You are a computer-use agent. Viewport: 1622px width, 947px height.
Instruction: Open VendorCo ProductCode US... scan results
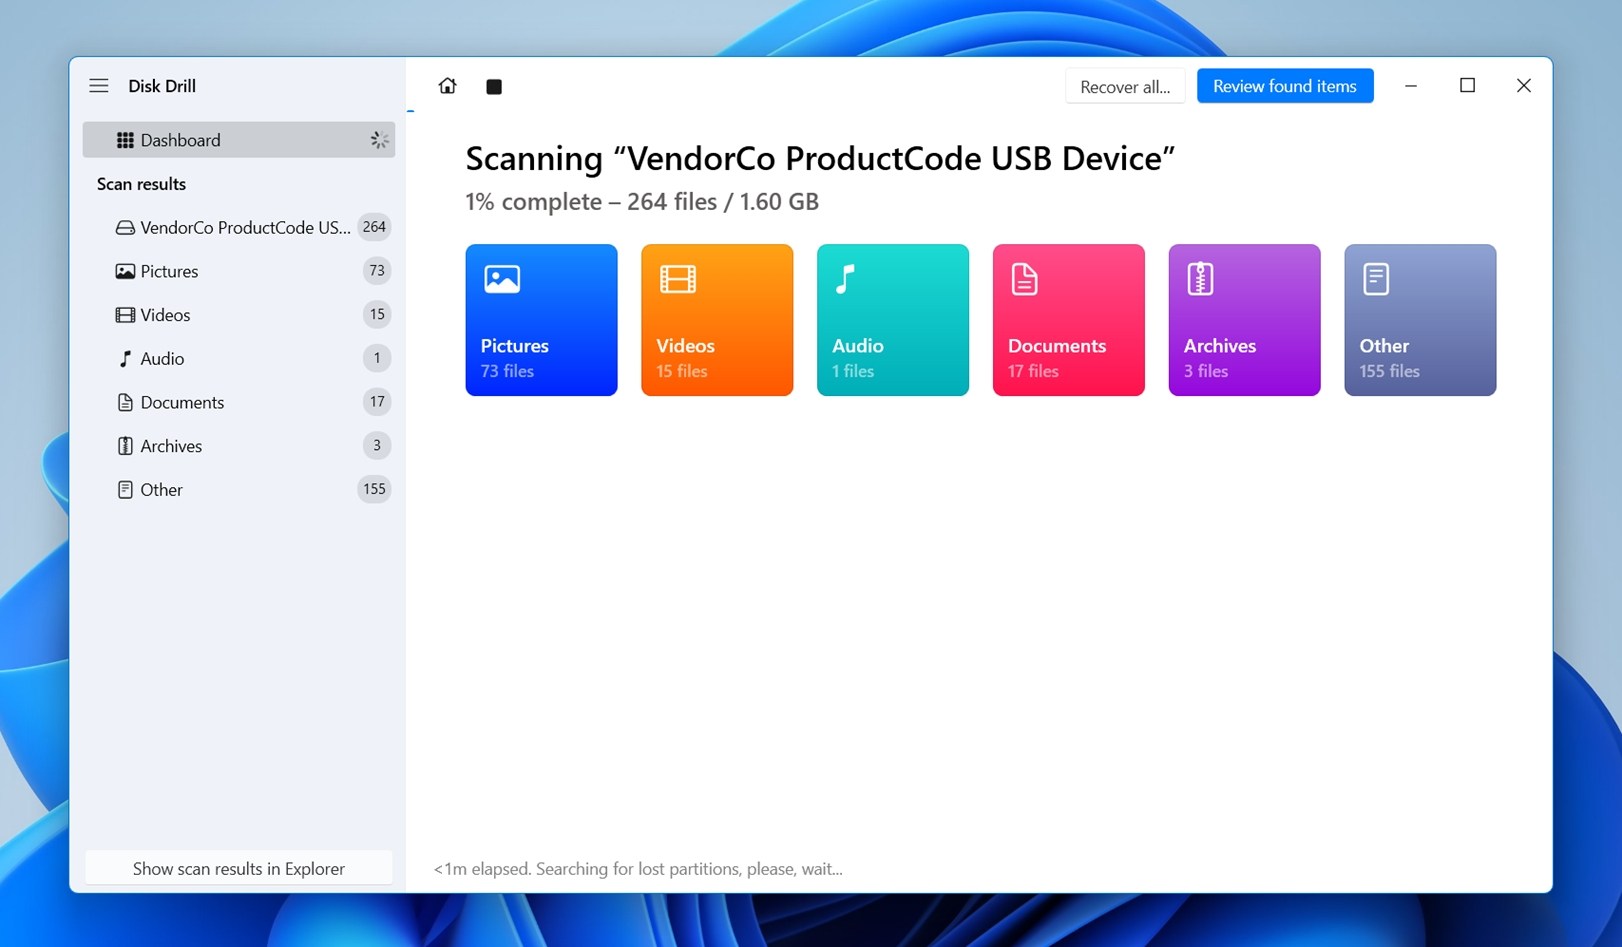coord(239,228)
